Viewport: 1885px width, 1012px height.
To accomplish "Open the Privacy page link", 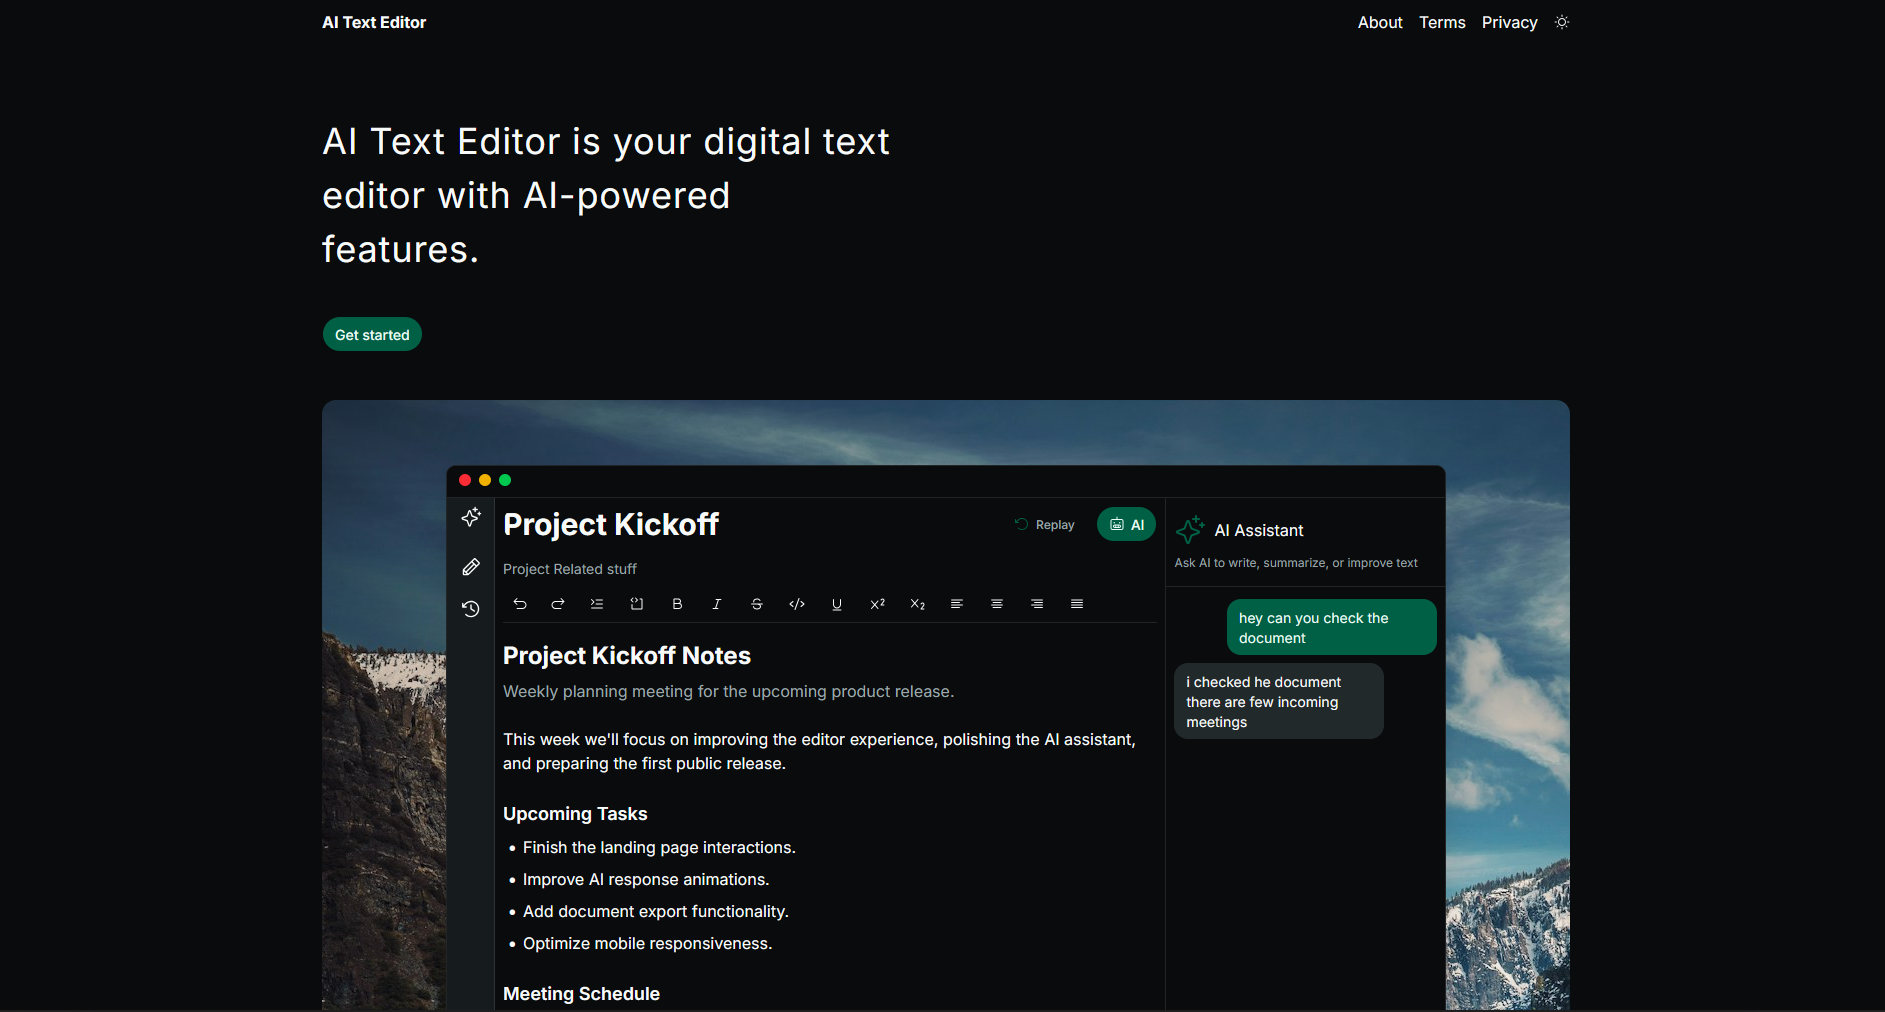I will click(1509, 22).
